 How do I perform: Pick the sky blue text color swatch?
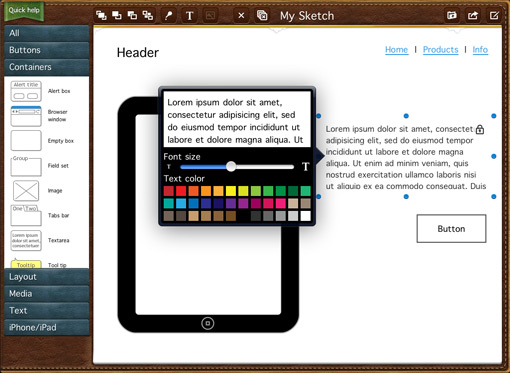(181, 203)
